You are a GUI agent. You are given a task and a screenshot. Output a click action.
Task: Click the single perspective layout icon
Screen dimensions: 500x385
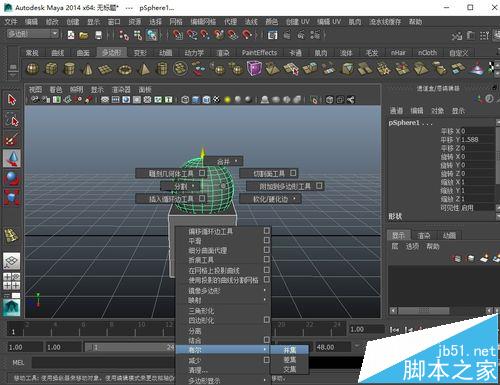point(11,261)
